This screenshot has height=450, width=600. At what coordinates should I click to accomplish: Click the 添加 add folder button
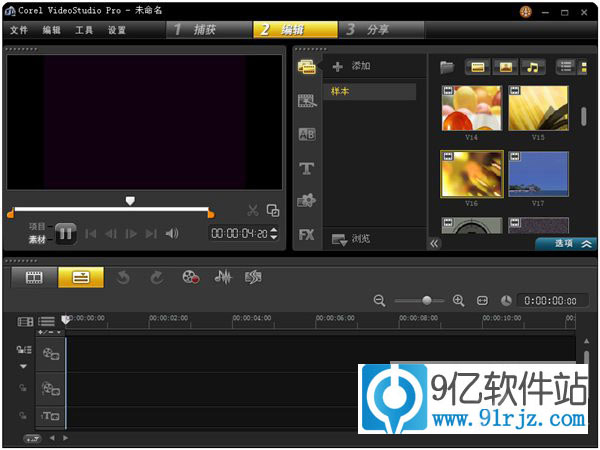[x=351, y=66]
